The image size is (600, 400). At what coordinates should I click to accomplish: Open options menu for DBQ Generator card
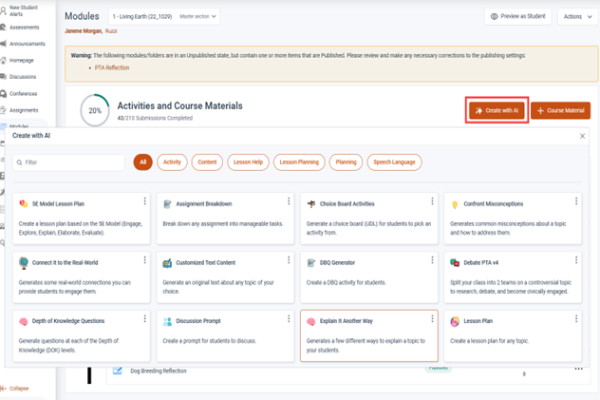pyautogui.click(x=432, y=260)
